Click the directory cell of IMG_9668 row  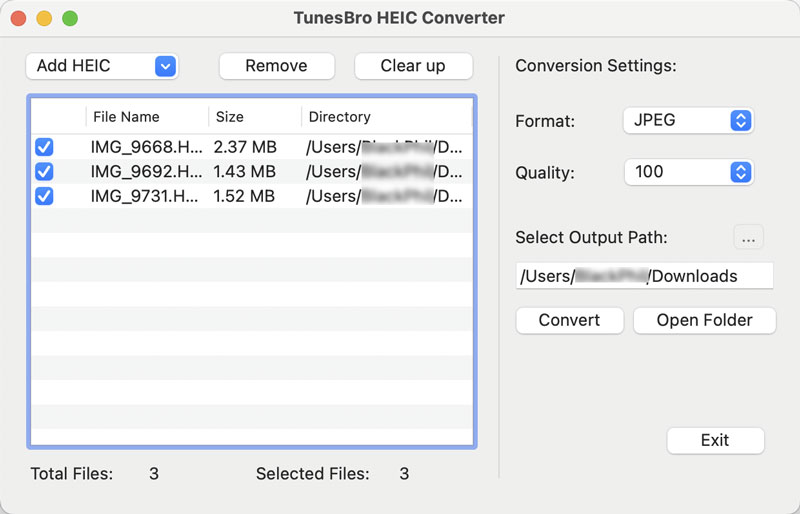click(384, 147)
